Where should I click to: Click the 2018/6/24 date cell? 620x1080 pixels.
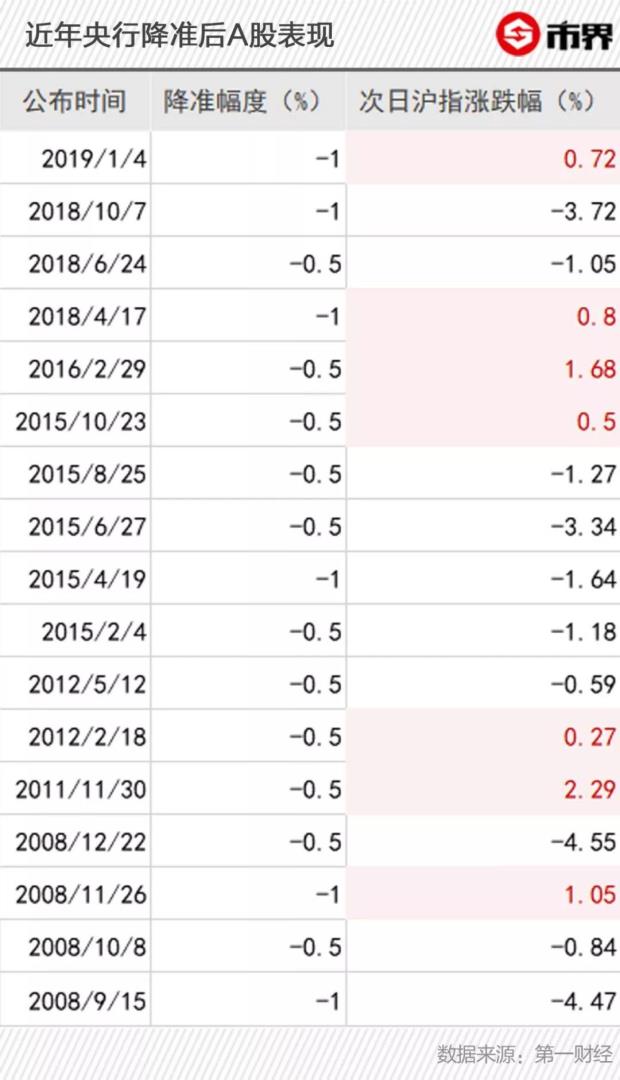(87, 264)
